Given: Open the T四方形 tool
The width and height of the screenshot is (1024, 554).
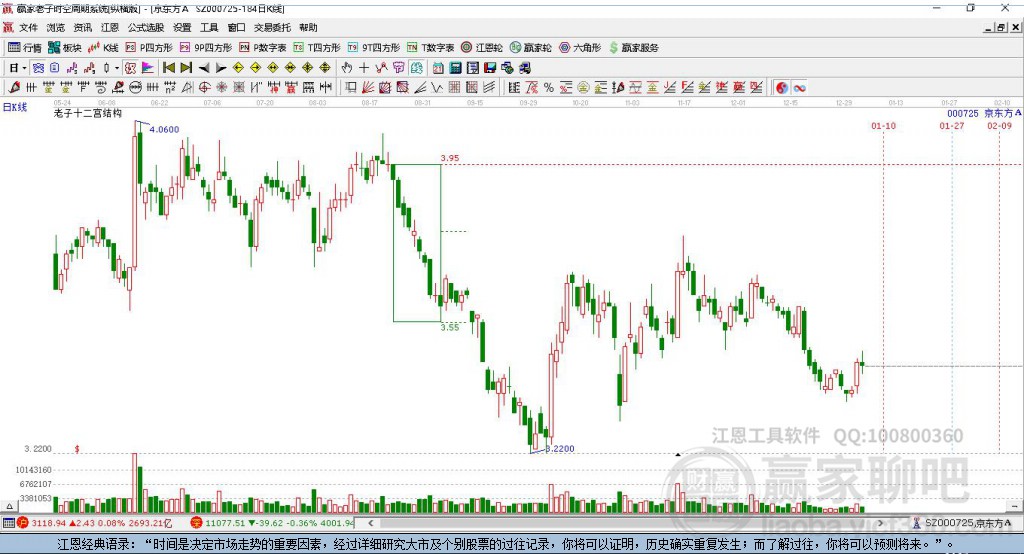Looking at the screenshot, I should [317, 48].
